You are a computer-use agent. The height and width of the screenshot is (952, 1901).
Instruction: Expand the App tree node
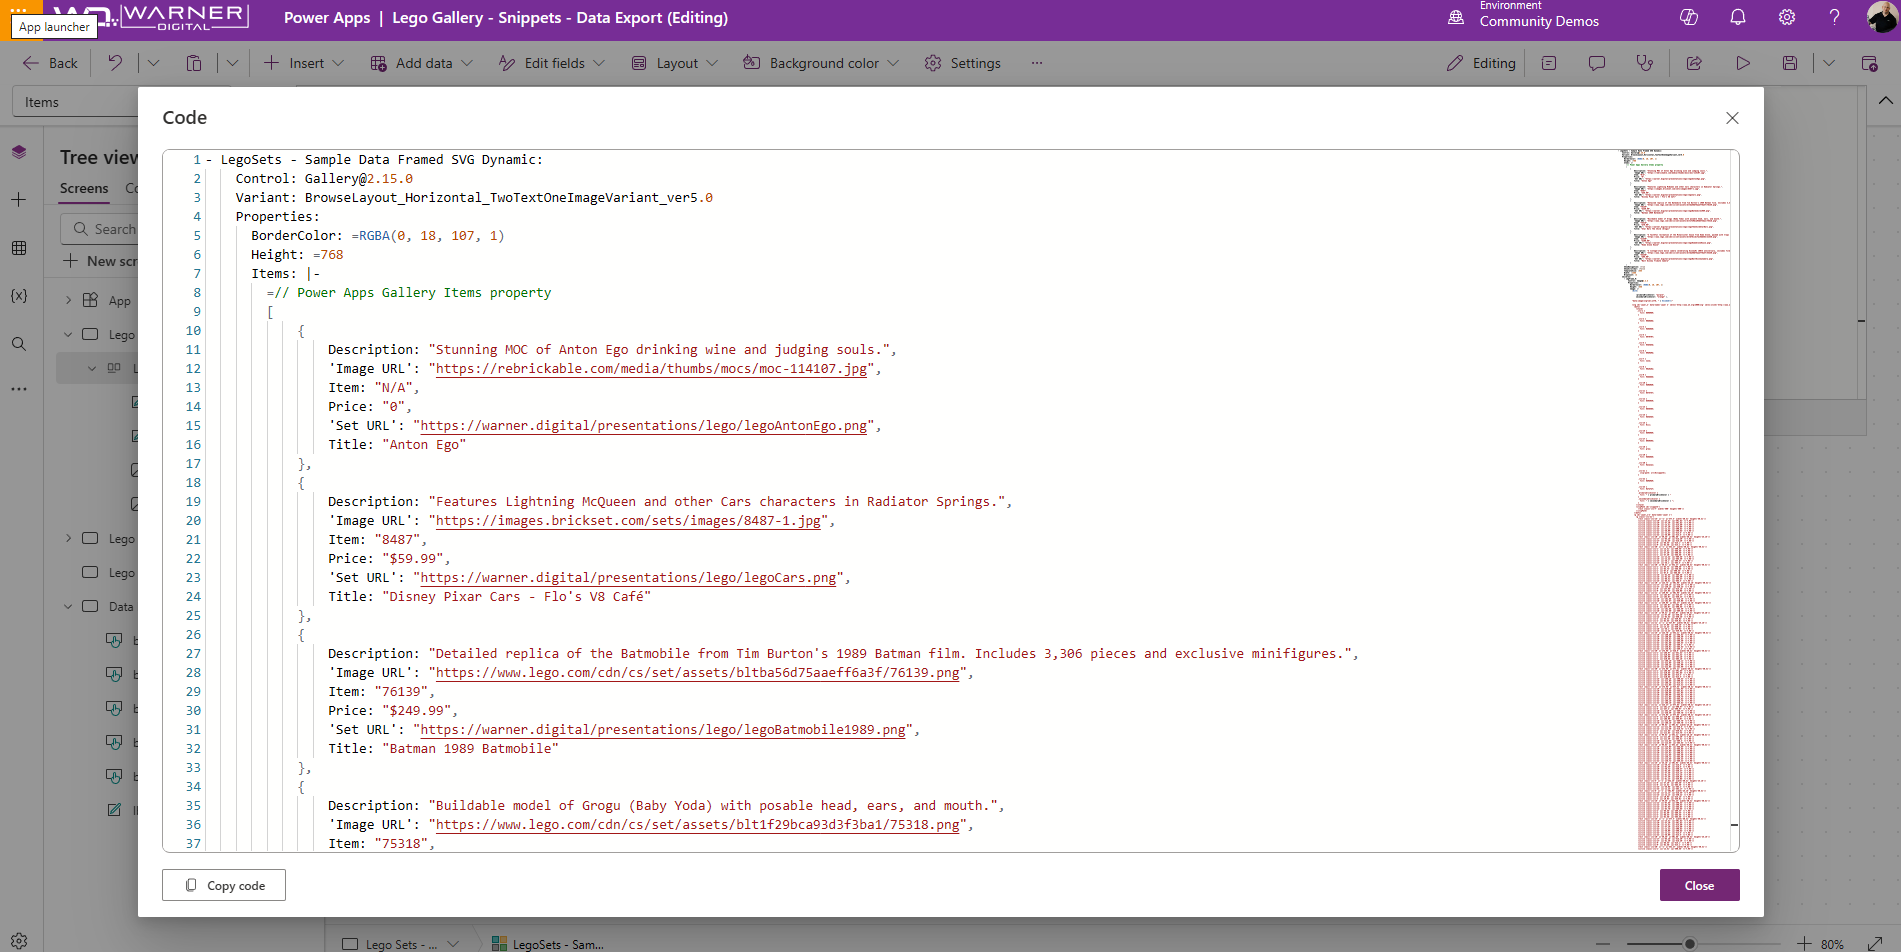[x=68, y=300]
